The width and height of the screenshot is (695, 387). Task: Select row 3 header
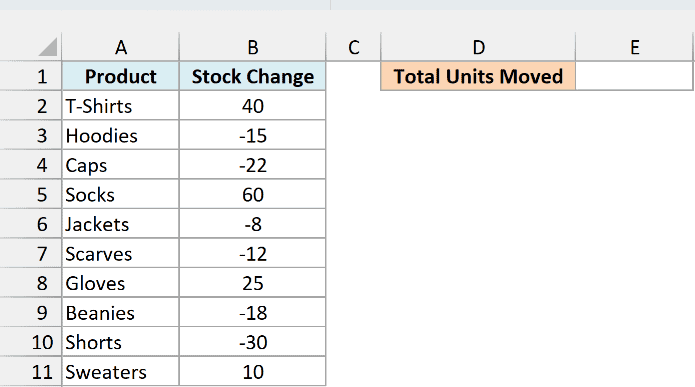[x=31, y=135]
